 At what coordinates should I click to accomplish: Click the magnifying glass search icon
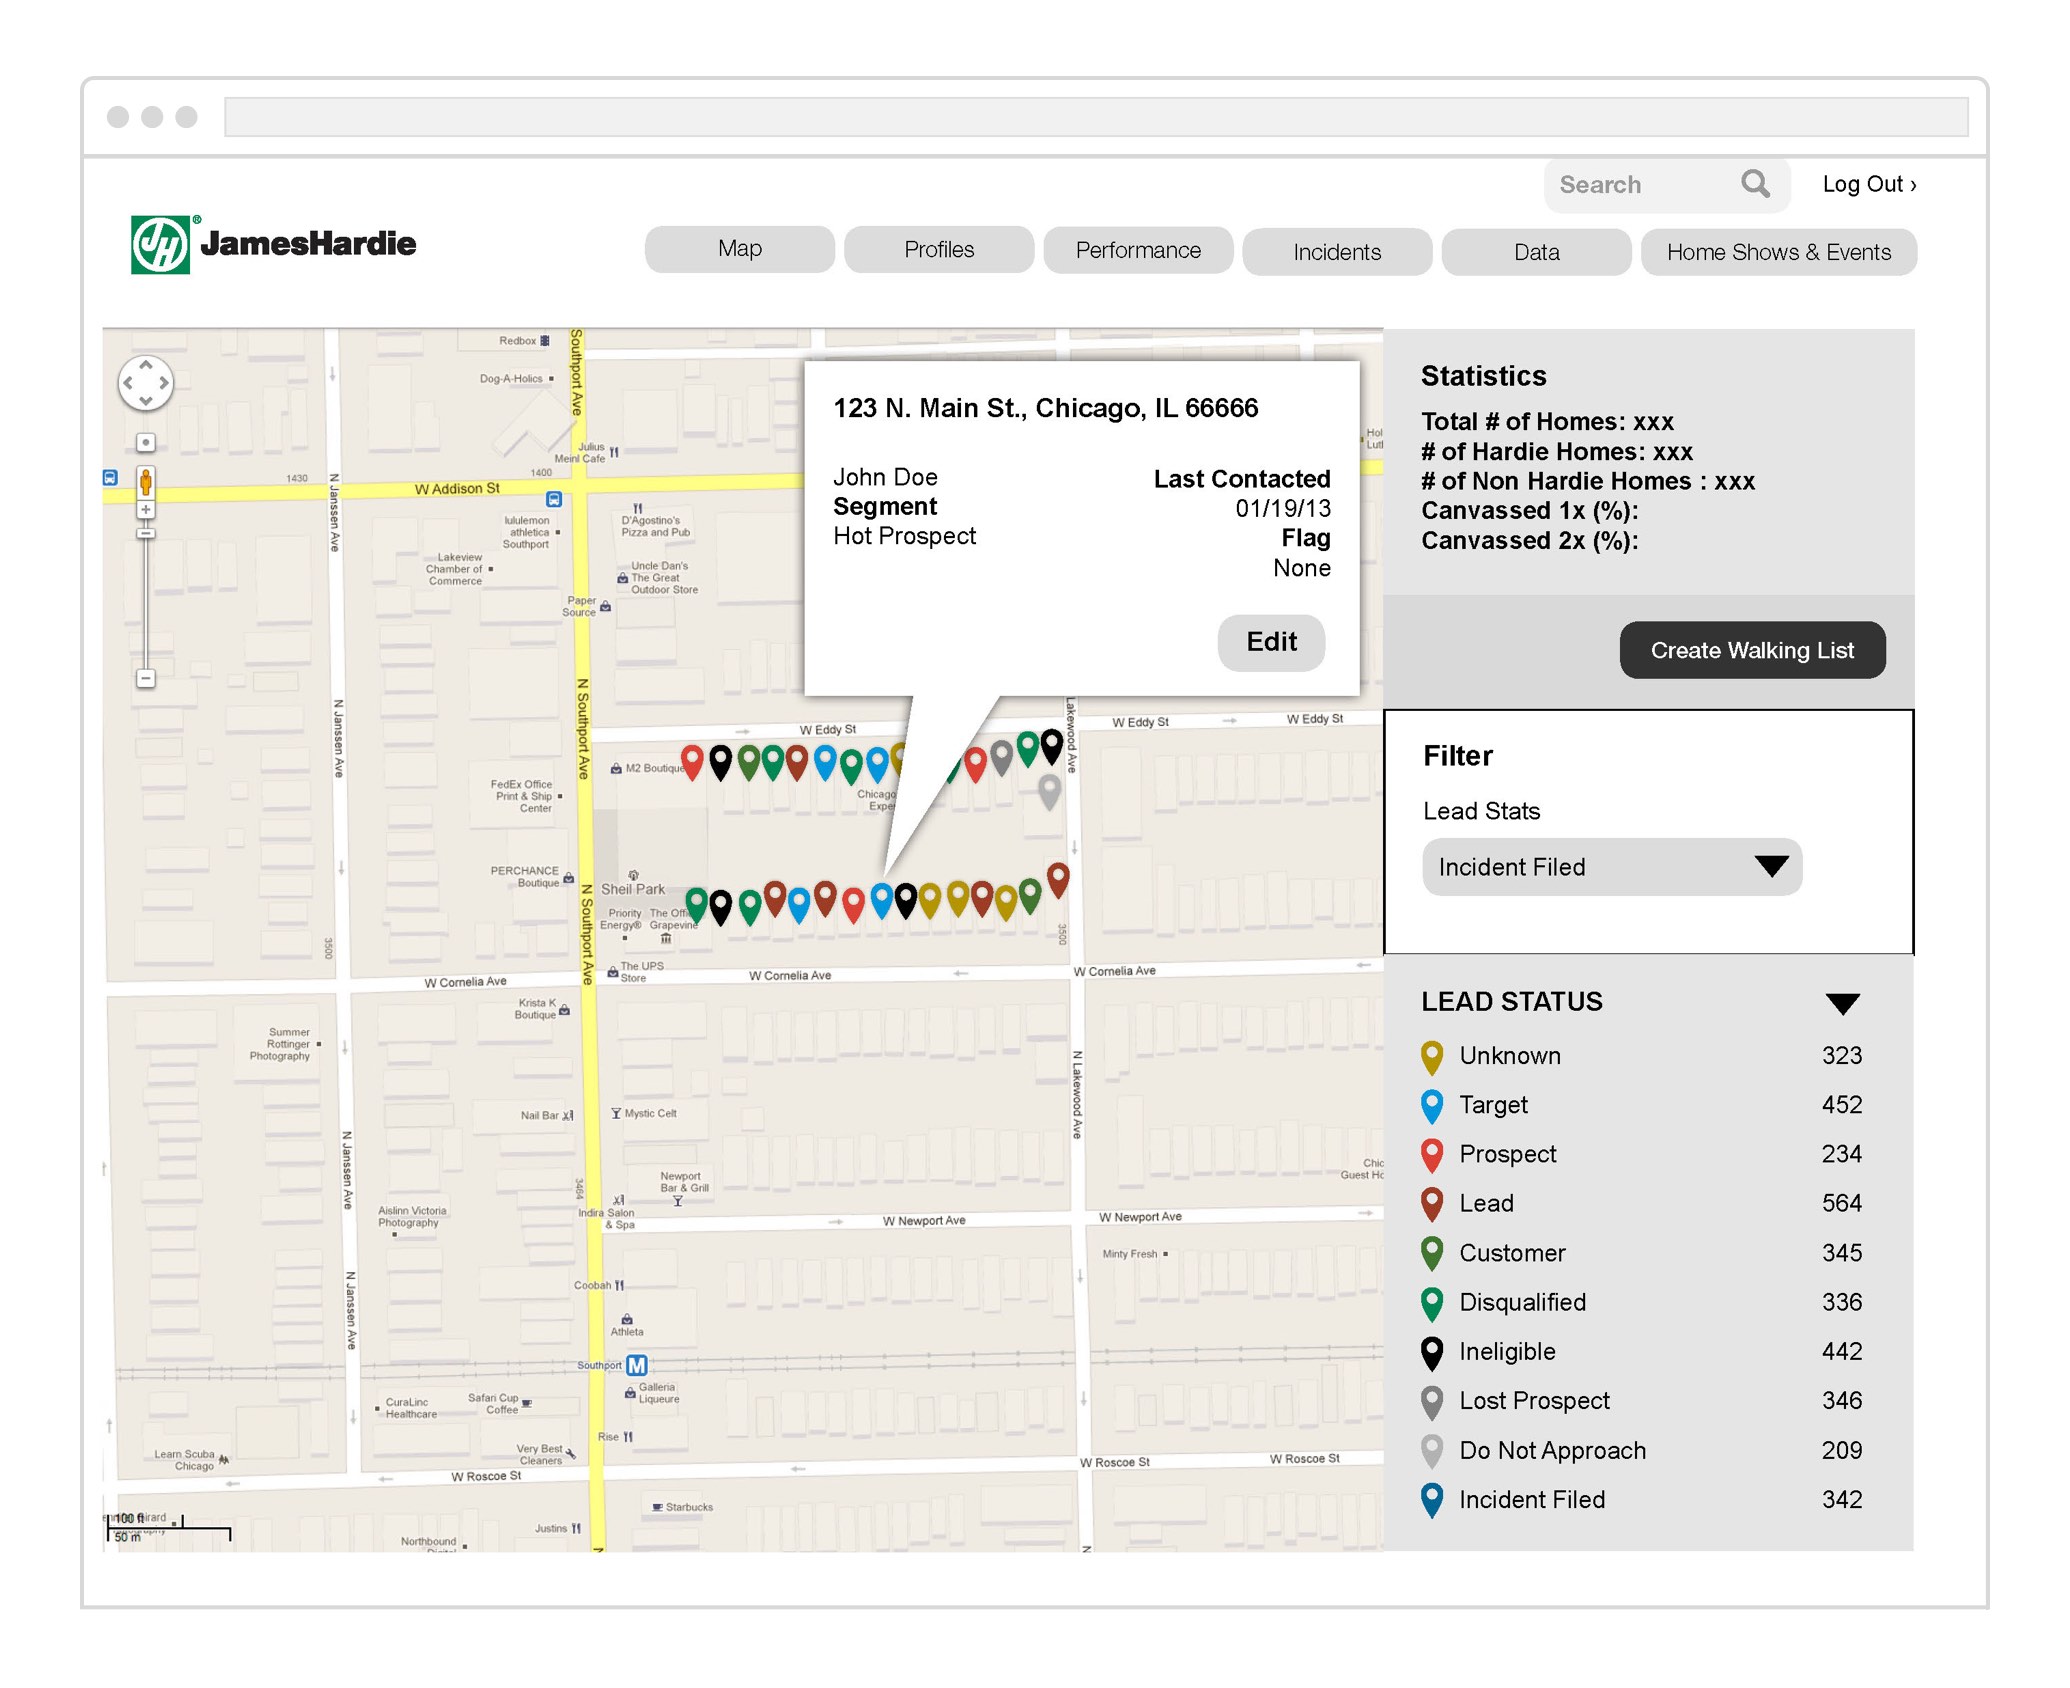point(1755,184)
